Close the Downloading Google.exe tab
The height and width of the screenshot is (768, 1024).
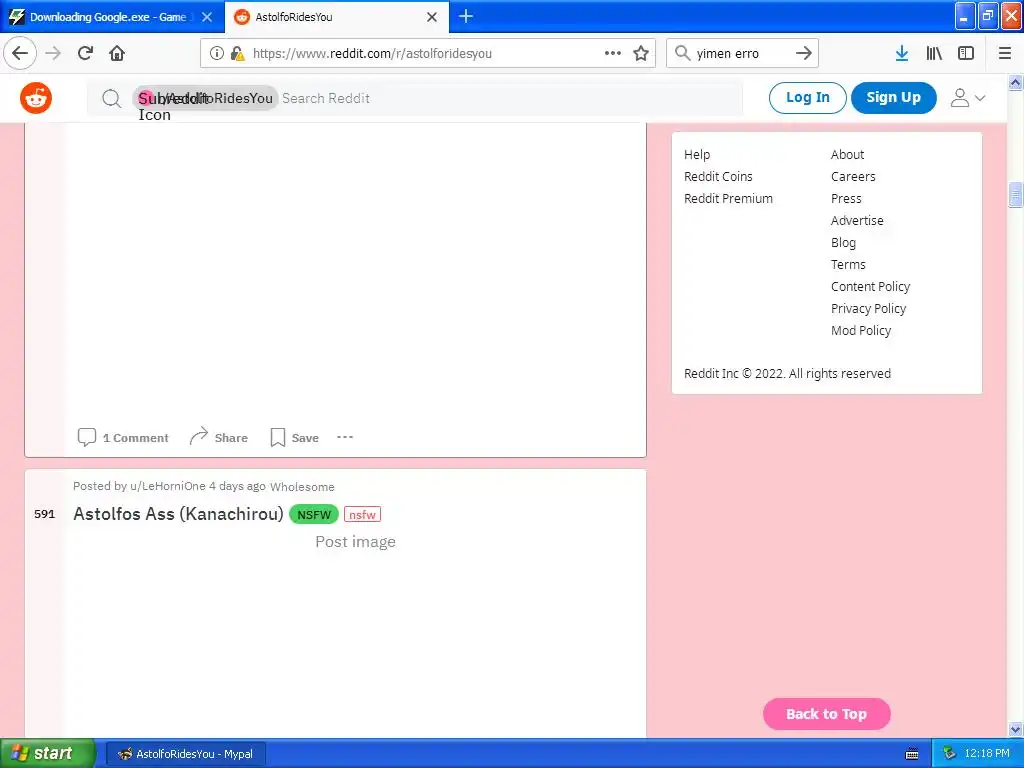click(207, 17)
